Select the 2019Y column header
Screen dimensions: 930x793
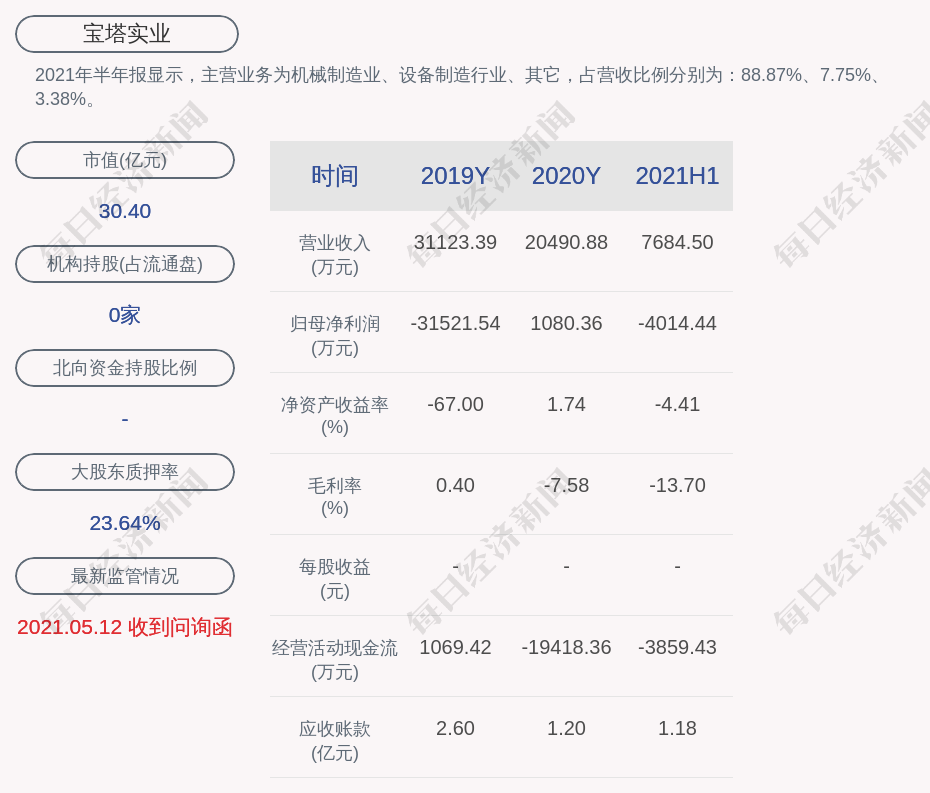pos(455,176)
